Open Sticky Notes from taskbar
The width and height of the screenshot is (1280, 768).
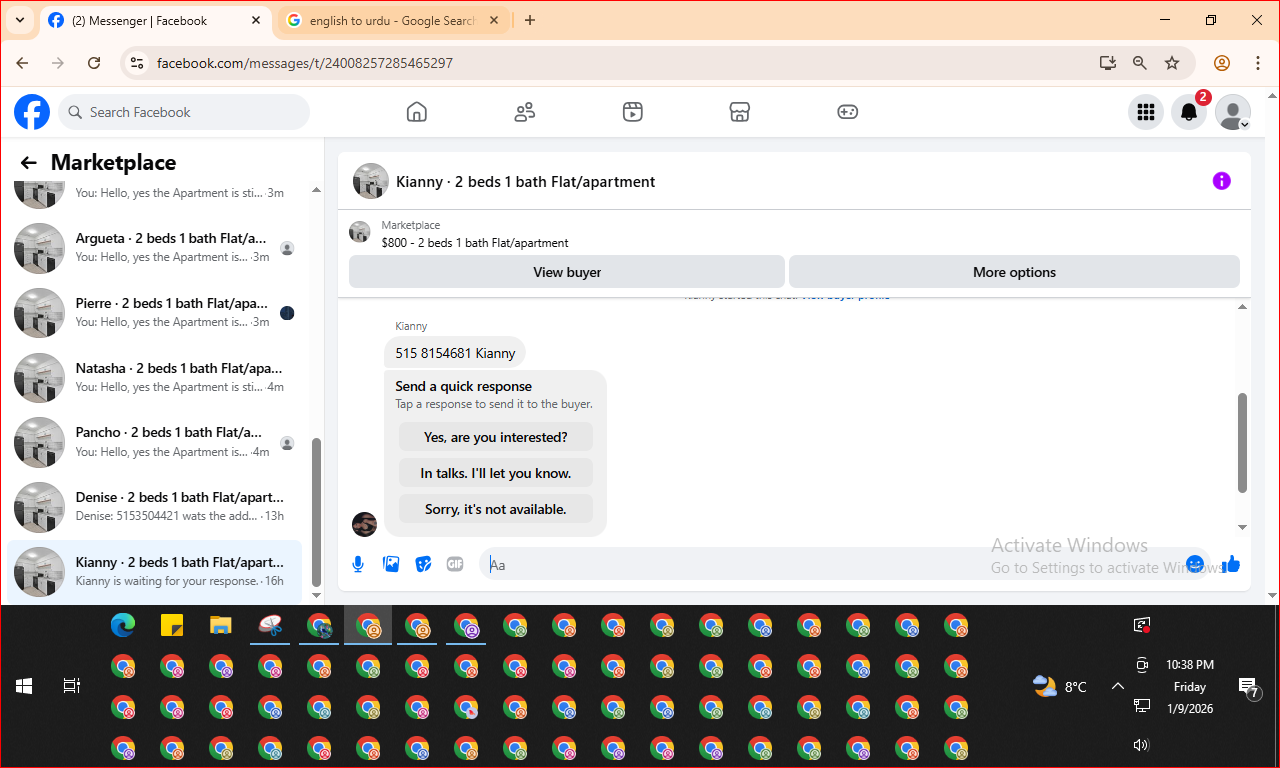coord(172,626)
